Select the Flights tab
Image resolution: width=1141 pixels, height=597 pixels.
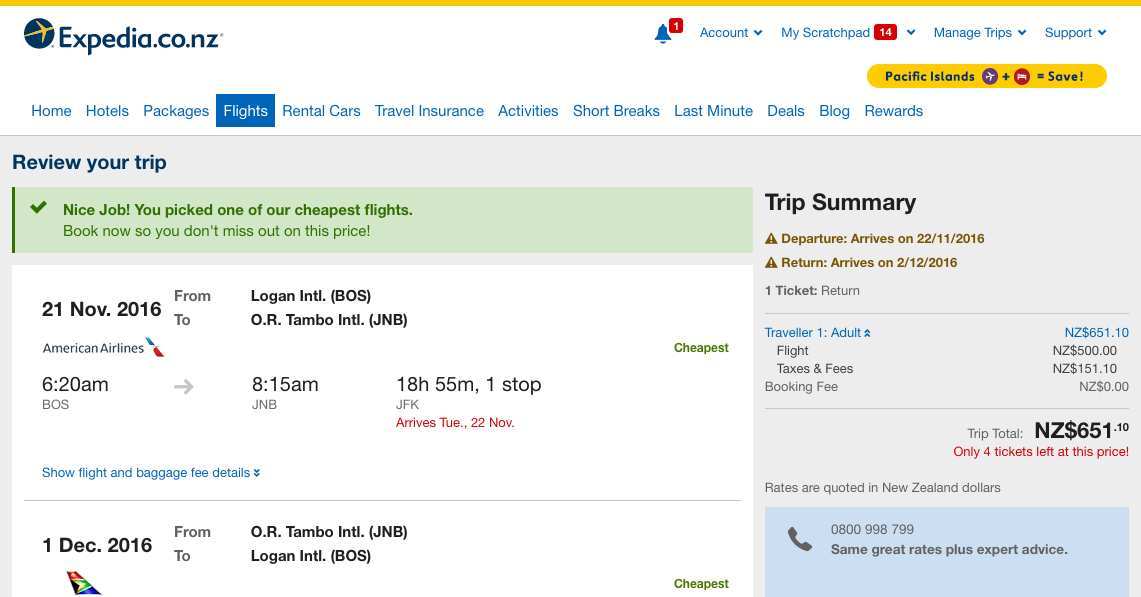pyautogui.click(x=245, y=111)
